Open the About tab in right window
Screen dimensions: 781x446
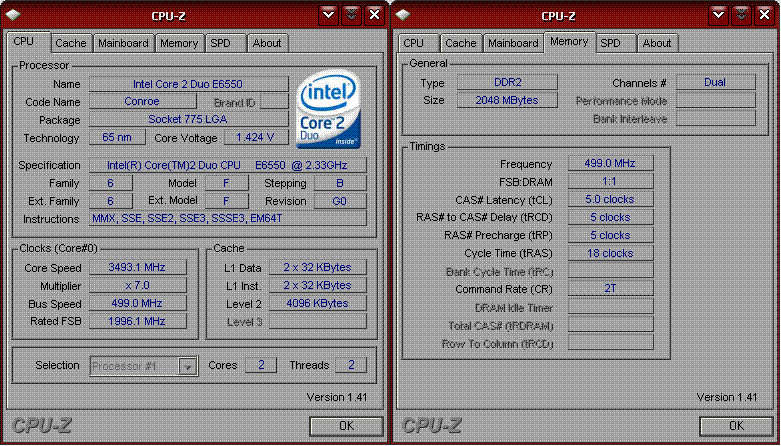coord(657,43)
